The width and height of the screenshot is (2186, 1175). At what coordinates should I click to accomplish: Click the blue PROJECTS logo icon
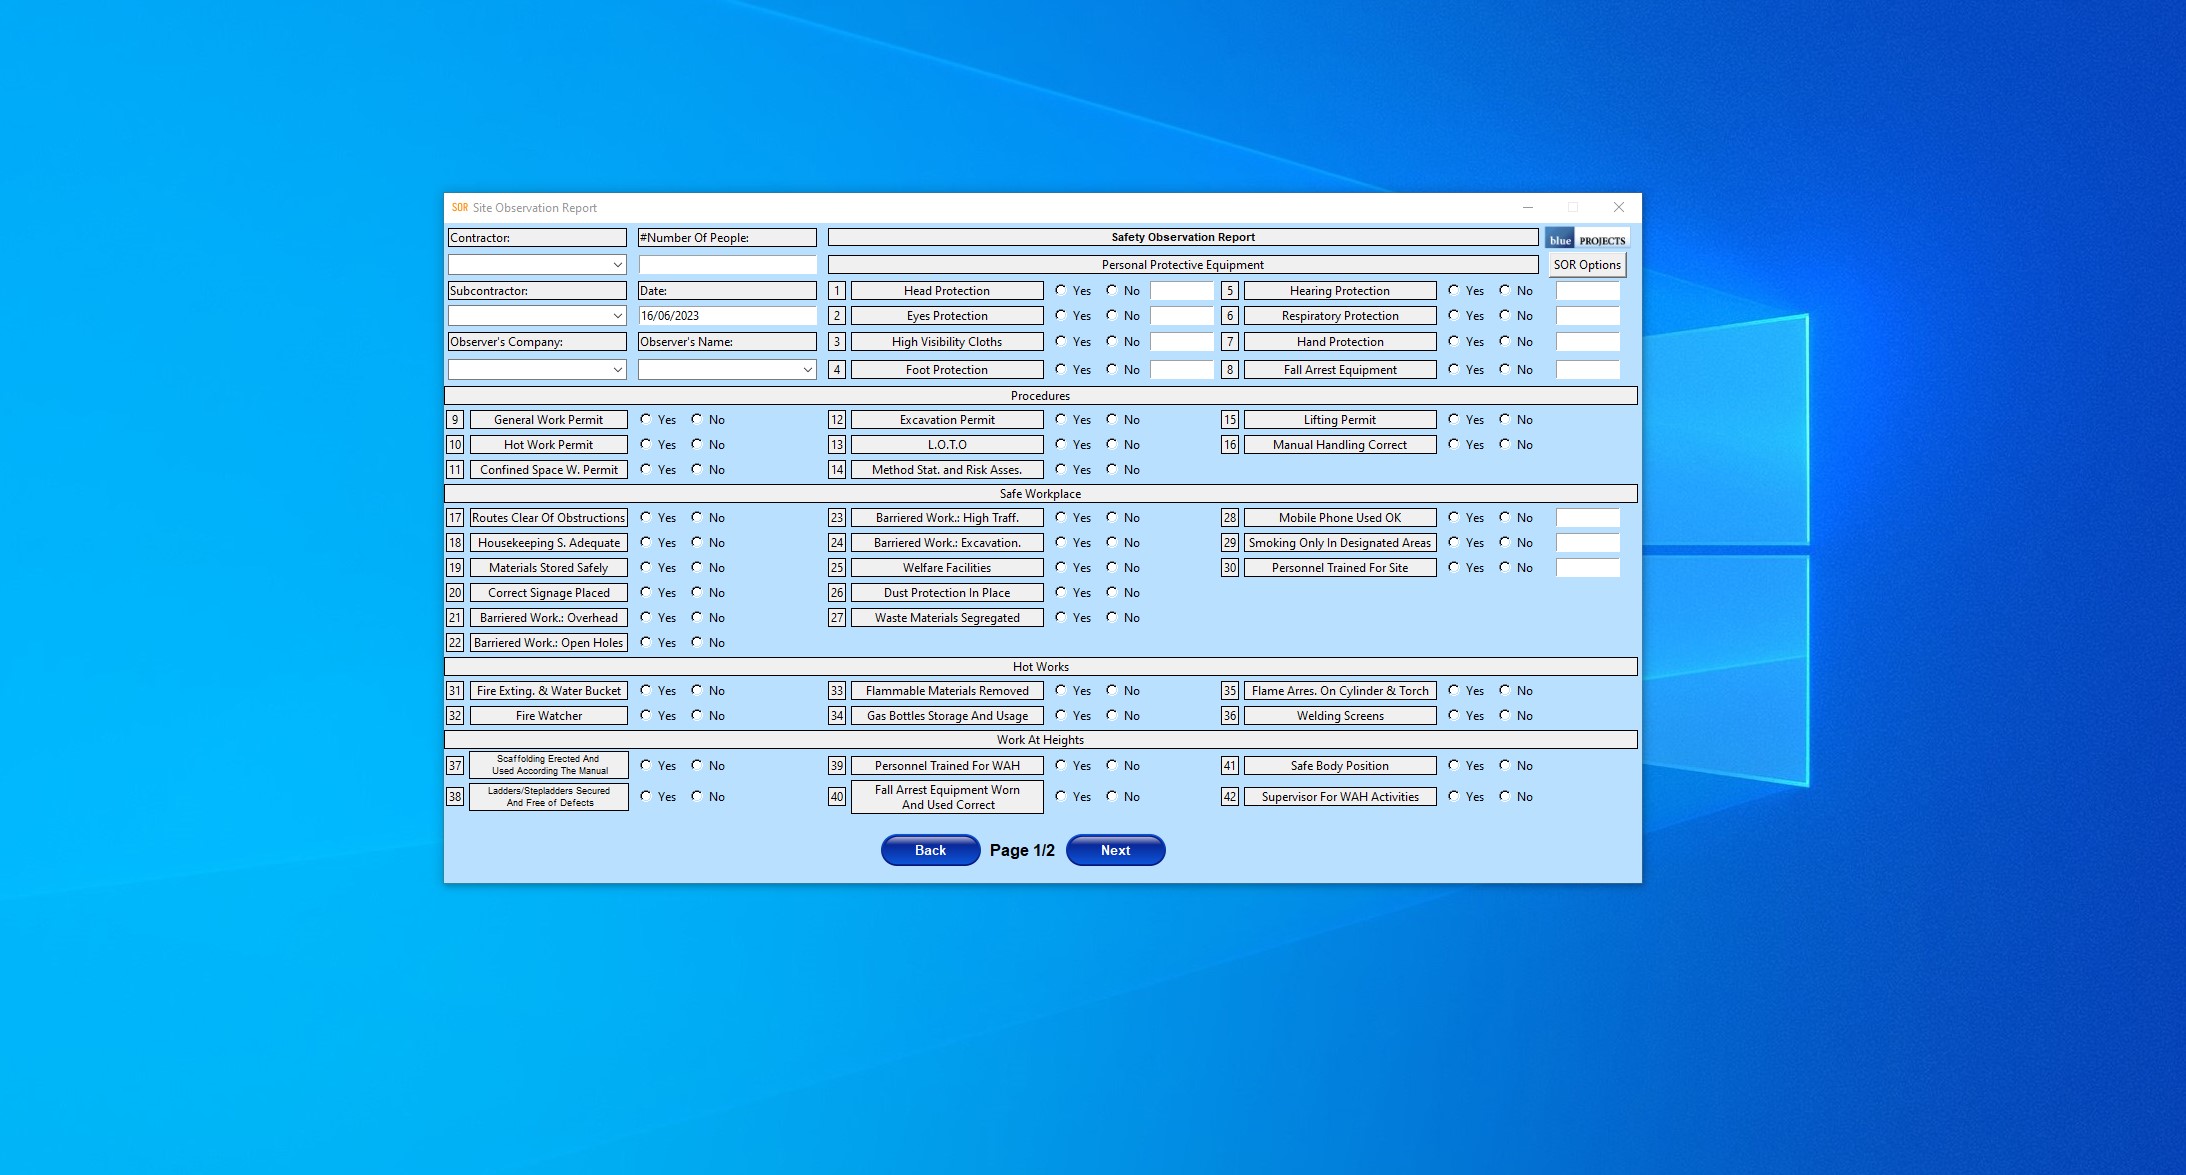point(1587,238)
